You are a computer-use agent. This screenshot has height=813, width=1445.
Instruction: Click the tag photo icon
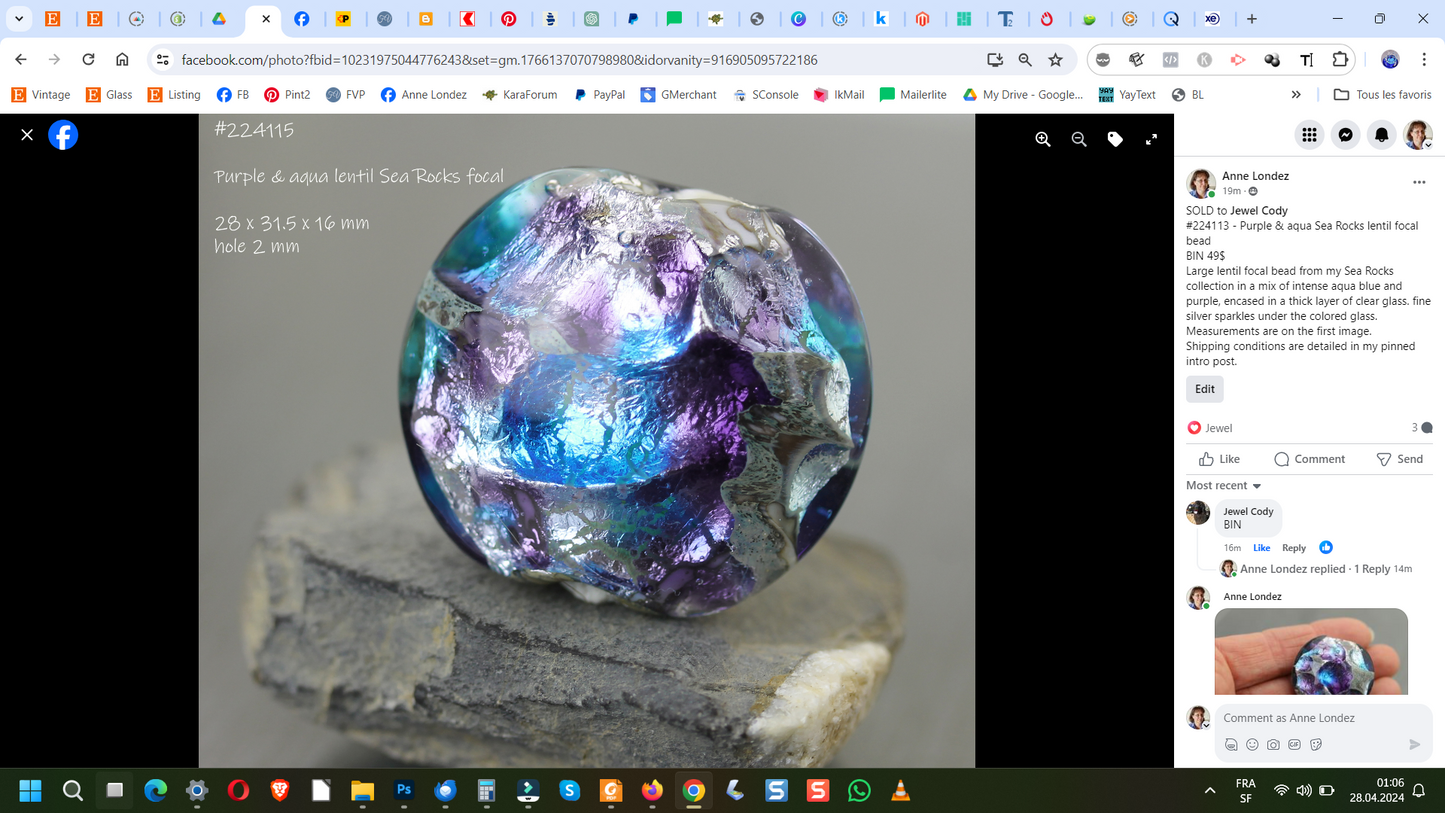[x=1115, y=140]
